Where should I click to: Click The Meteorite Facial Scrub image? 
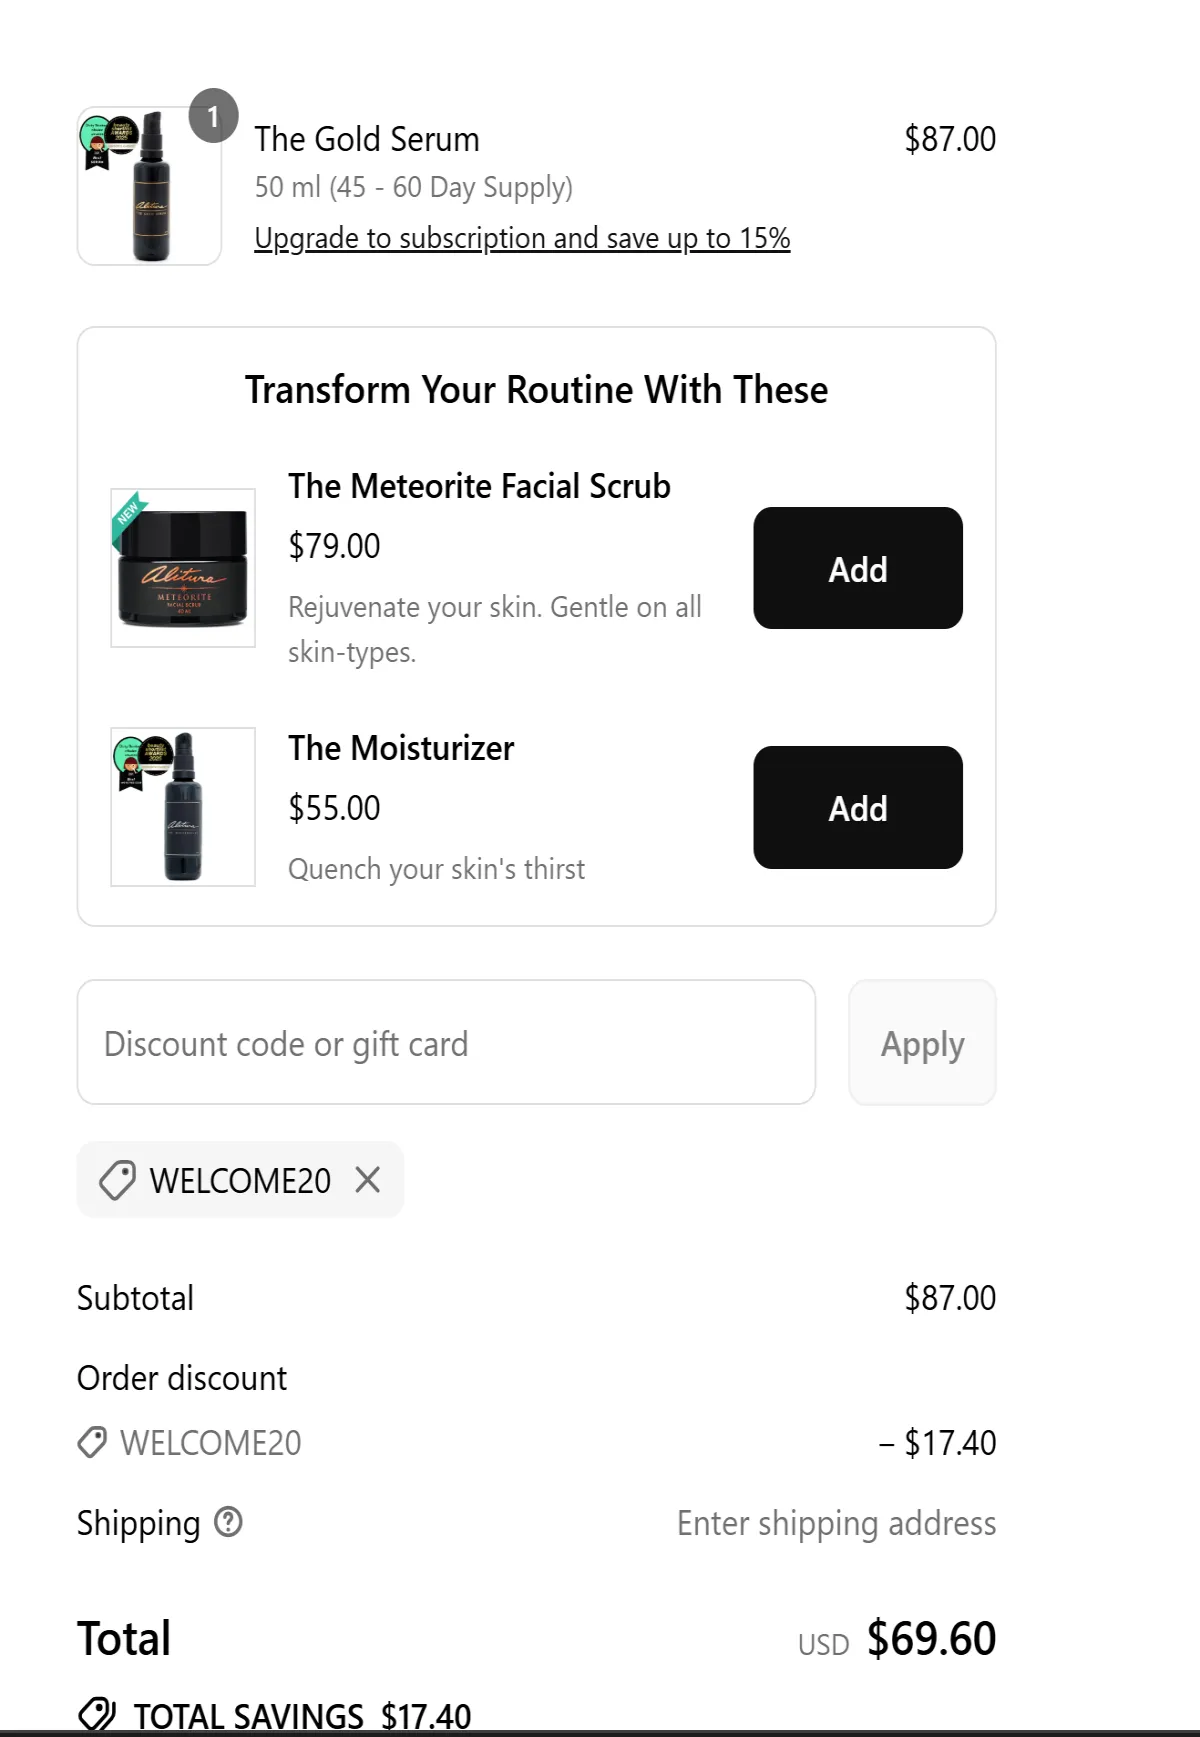tap(182, 567)
